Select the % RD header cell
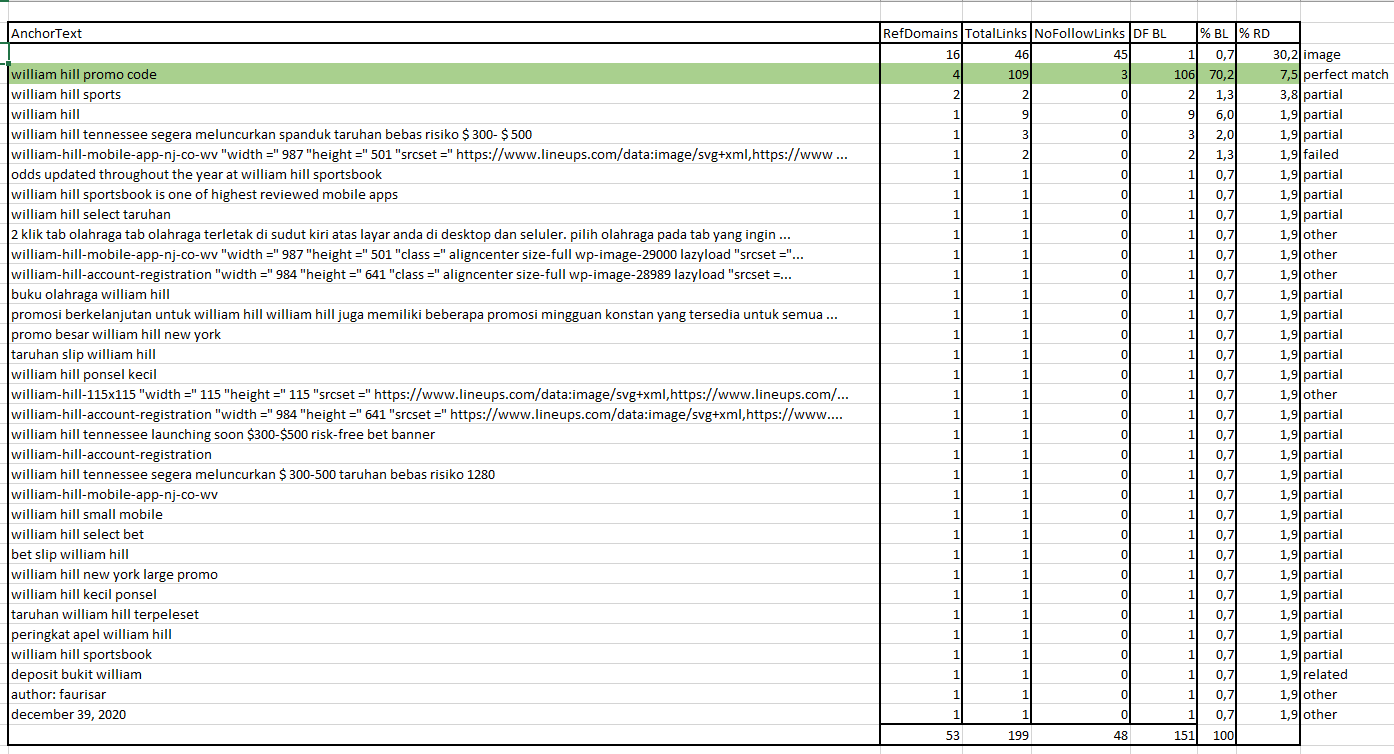Image resolution: width=1394 pixels, height=754 pixels. pyautogui.click(x=1268, y=33)
